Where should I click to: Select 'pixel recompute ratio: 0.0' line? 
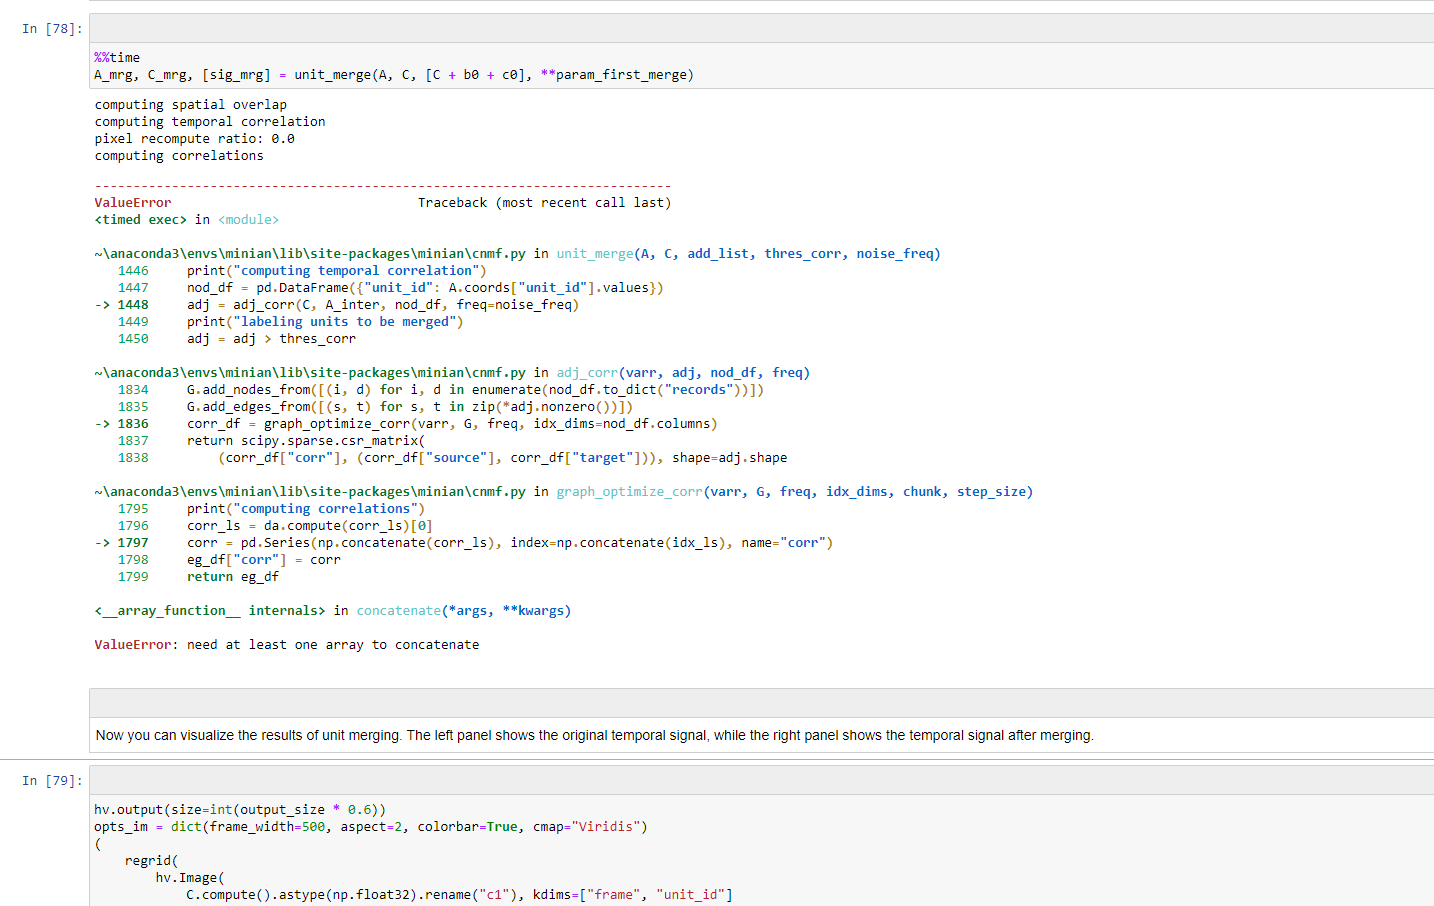pyautogui.click(x=195, y=139)
